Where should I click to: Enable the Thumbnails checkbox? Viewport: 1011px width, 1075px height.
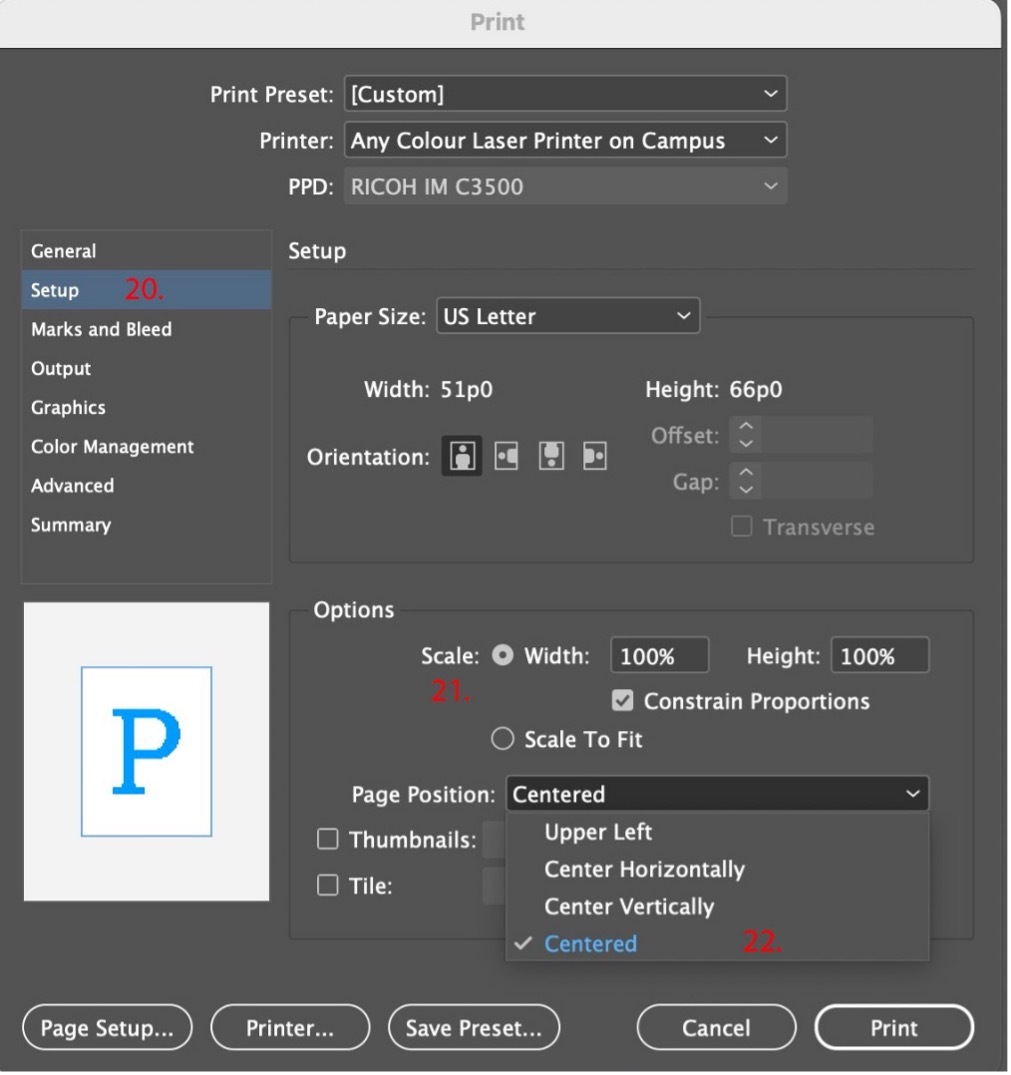328,841
